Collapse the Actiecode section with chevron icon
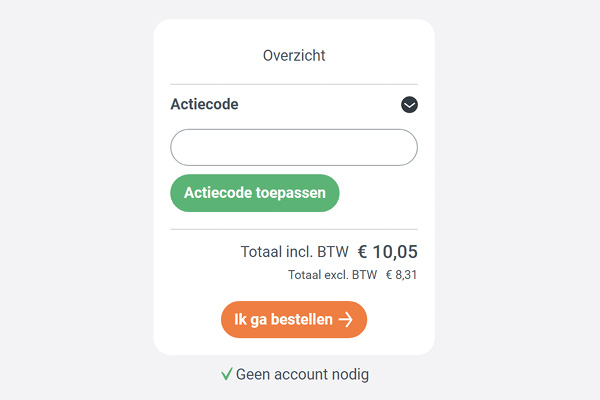 click(x=409, y=104)
